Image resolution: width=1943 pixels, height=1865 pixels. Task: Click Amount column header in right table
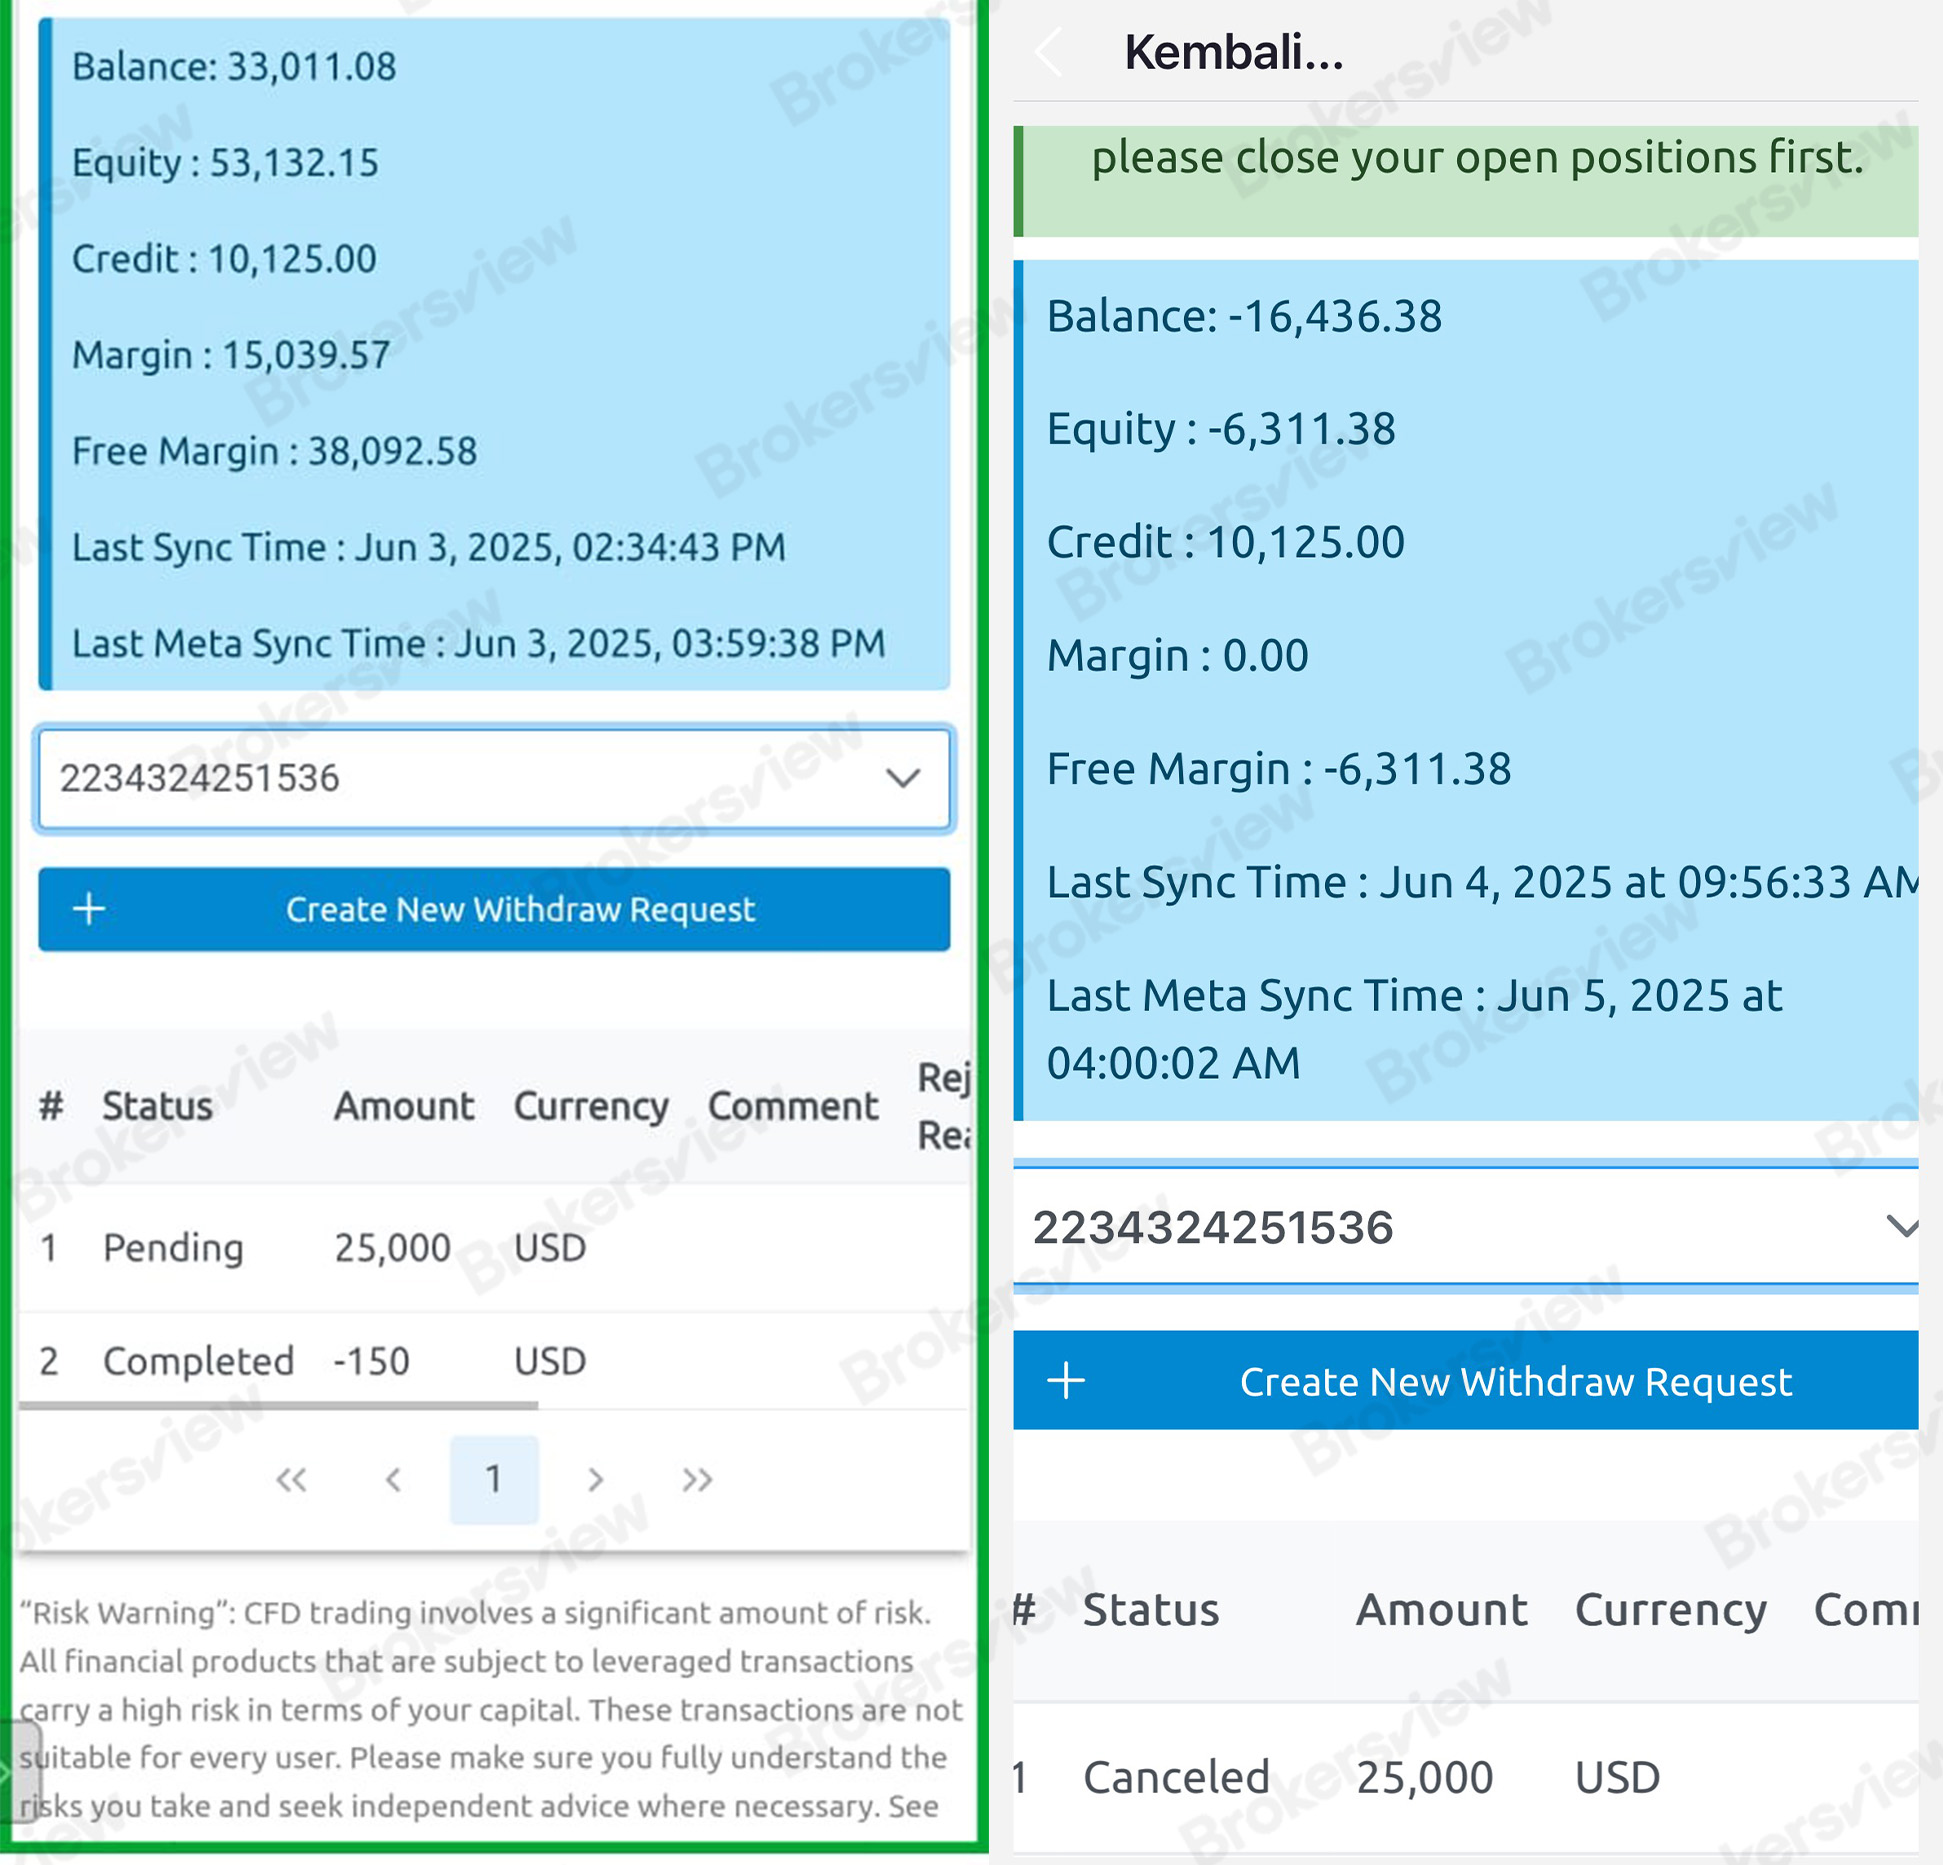click(x=1441, y=1610)
